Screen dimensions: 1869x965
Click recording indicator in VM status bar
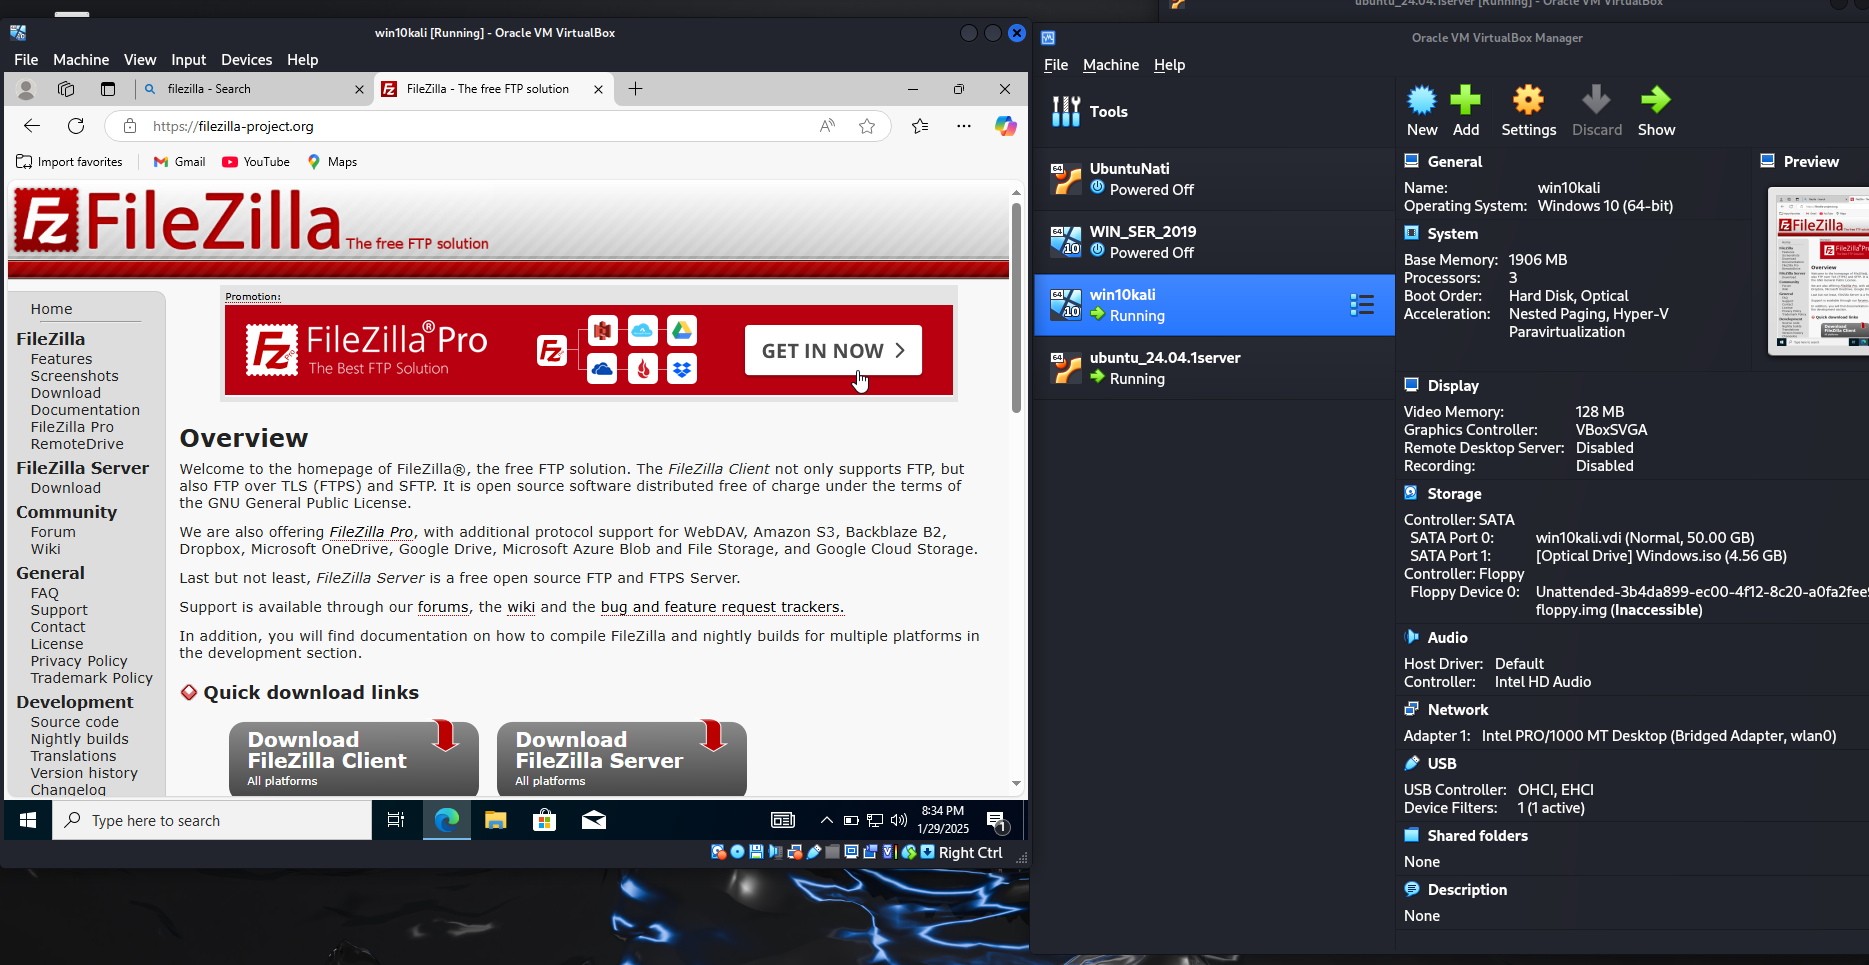(x=870, y=852)
